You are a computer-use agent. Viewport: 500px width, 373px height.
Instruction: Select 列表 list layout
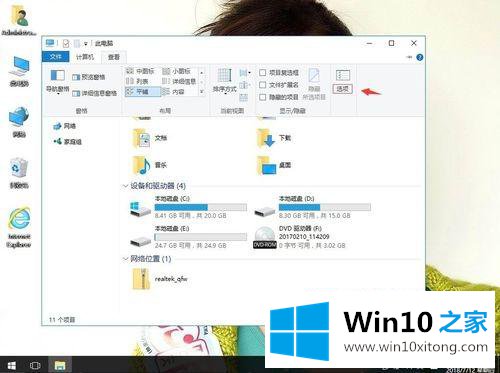[x=138, y=81]
